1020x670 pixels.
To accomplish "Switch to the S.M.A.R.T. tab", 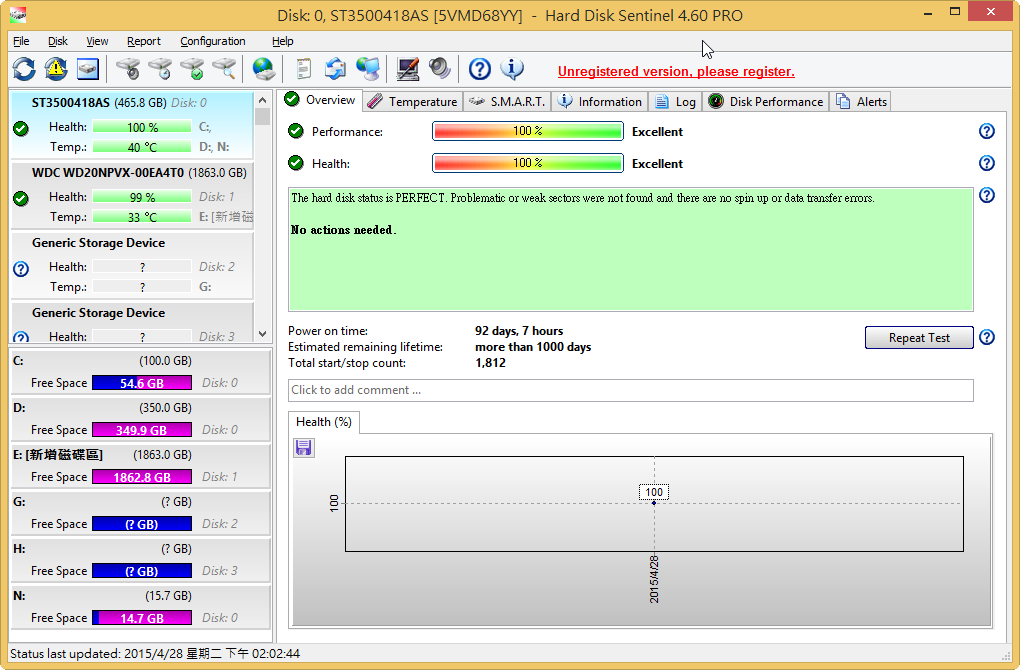I will pos(508,101).
